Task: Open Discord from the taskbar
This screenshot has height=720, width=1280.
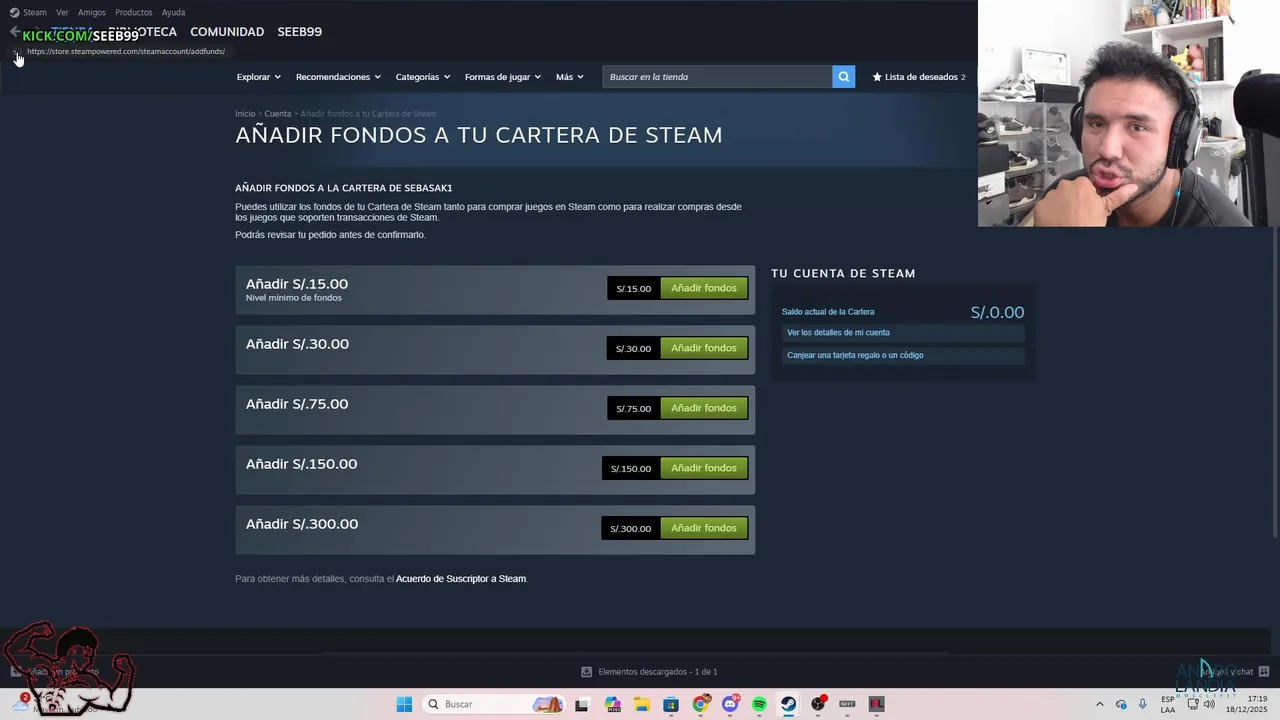Action: click(730, 704)
